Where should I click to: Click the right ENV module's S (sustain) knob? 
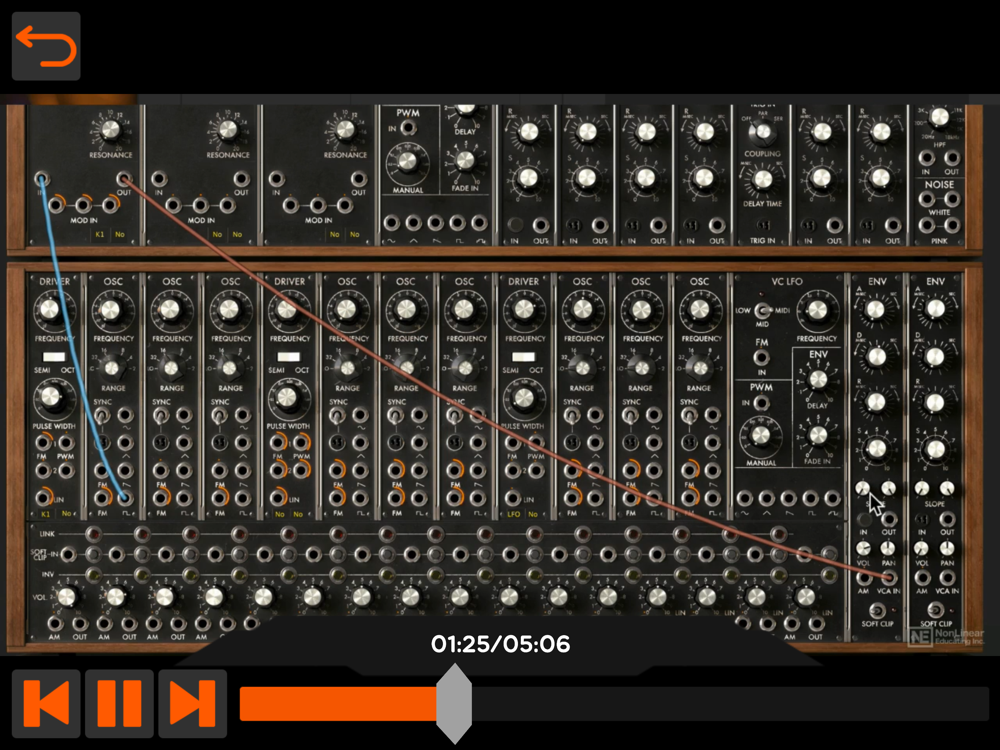click(x=934, y=449)
